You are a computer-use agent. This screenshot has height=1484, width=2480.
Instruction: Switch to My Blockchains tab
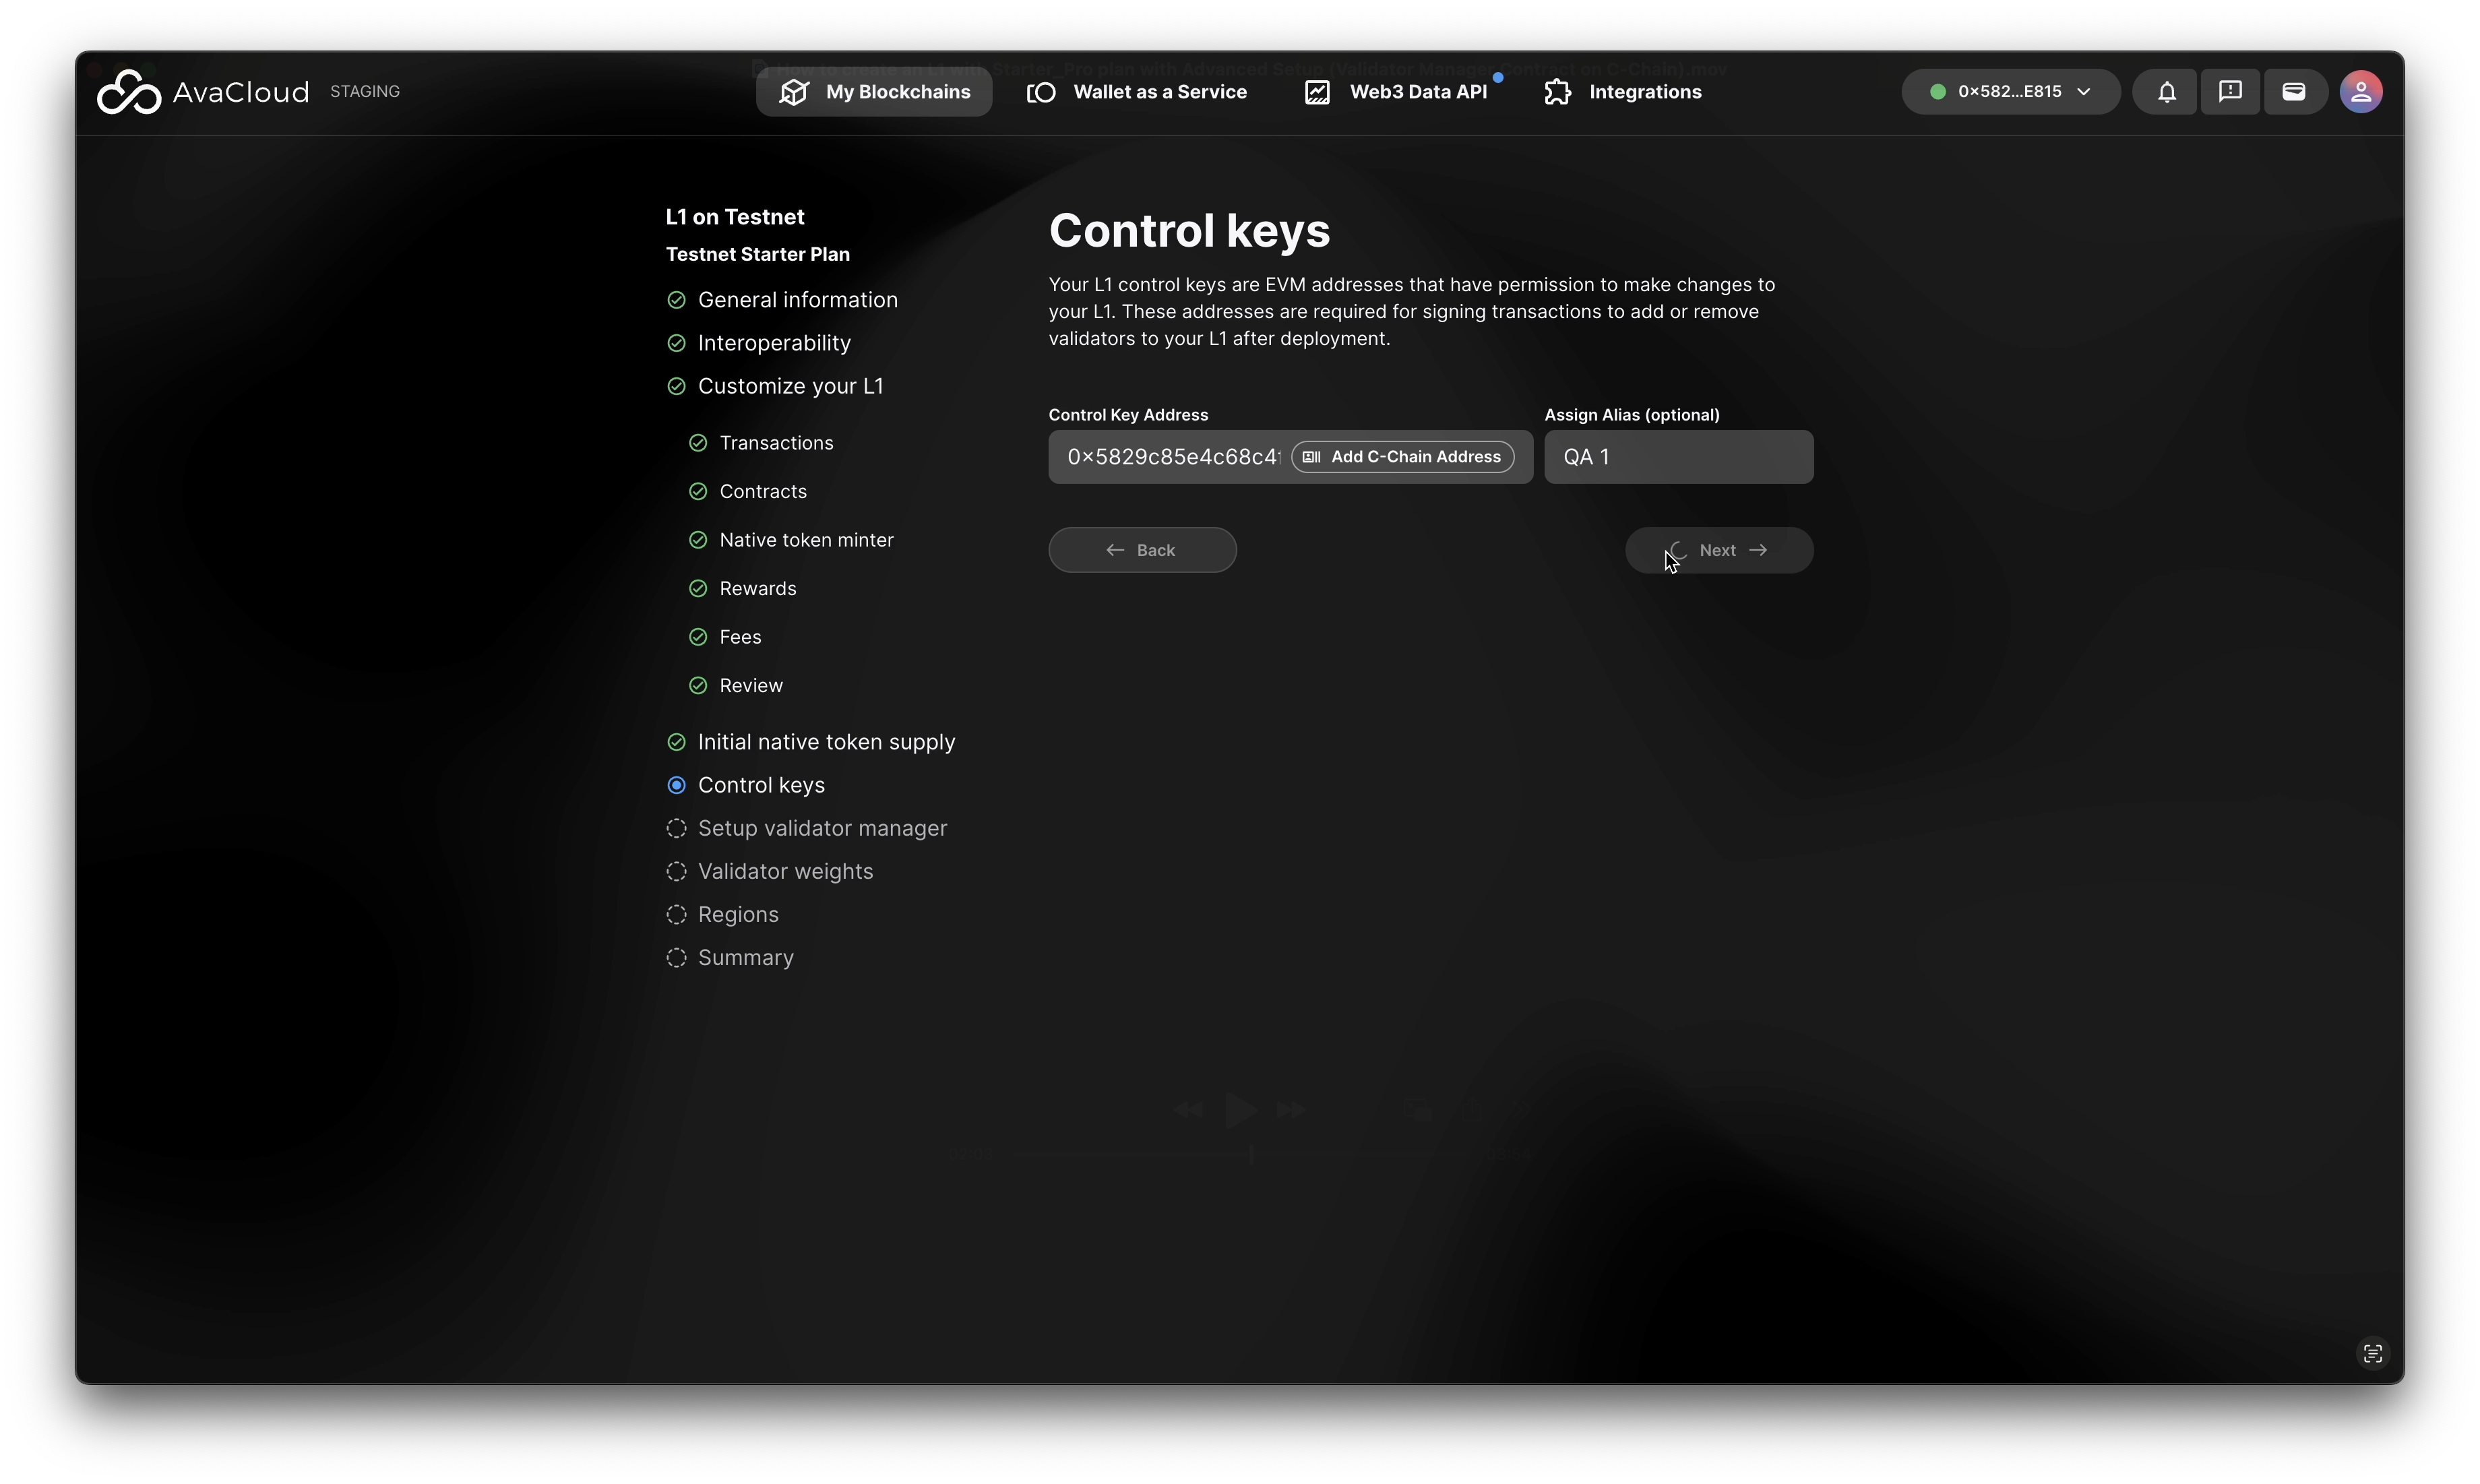click(874, 92)
